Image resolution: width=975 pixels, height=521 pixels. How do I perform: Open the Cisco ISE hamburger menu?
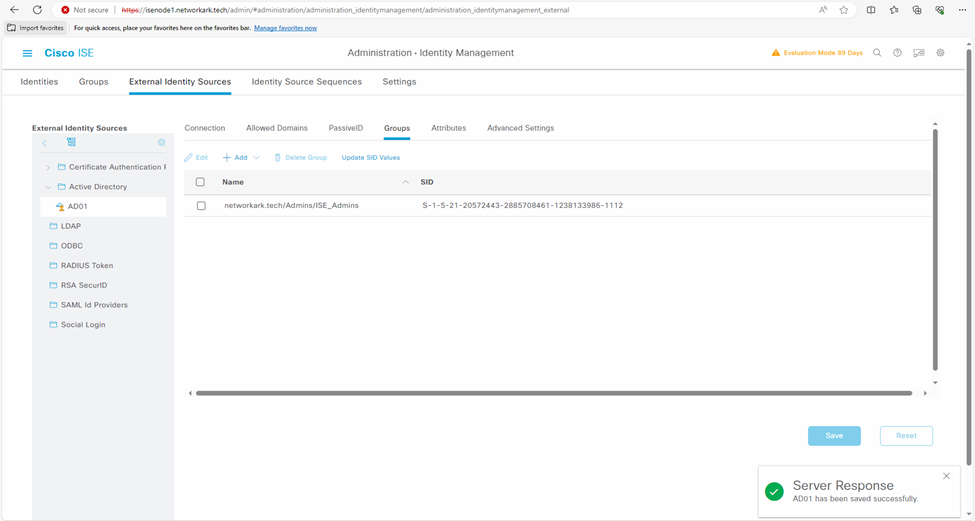[27, 53]
